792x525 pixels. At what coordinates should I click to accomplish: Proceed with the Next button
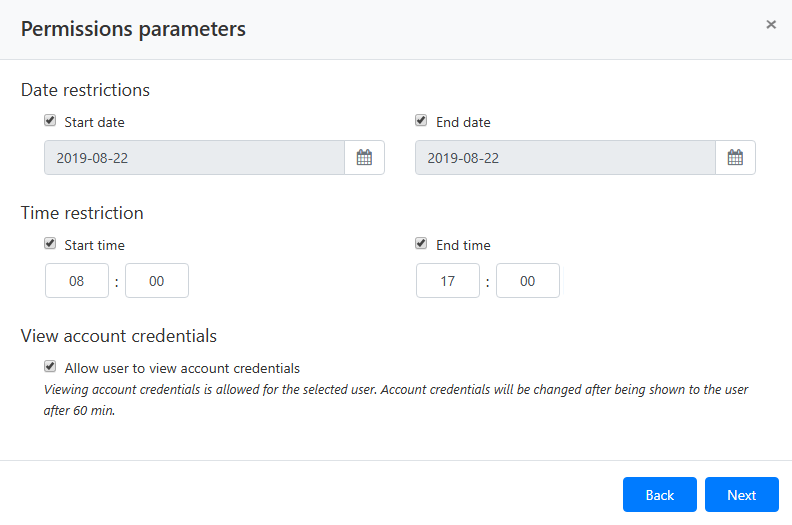click(x=741, y=495)
